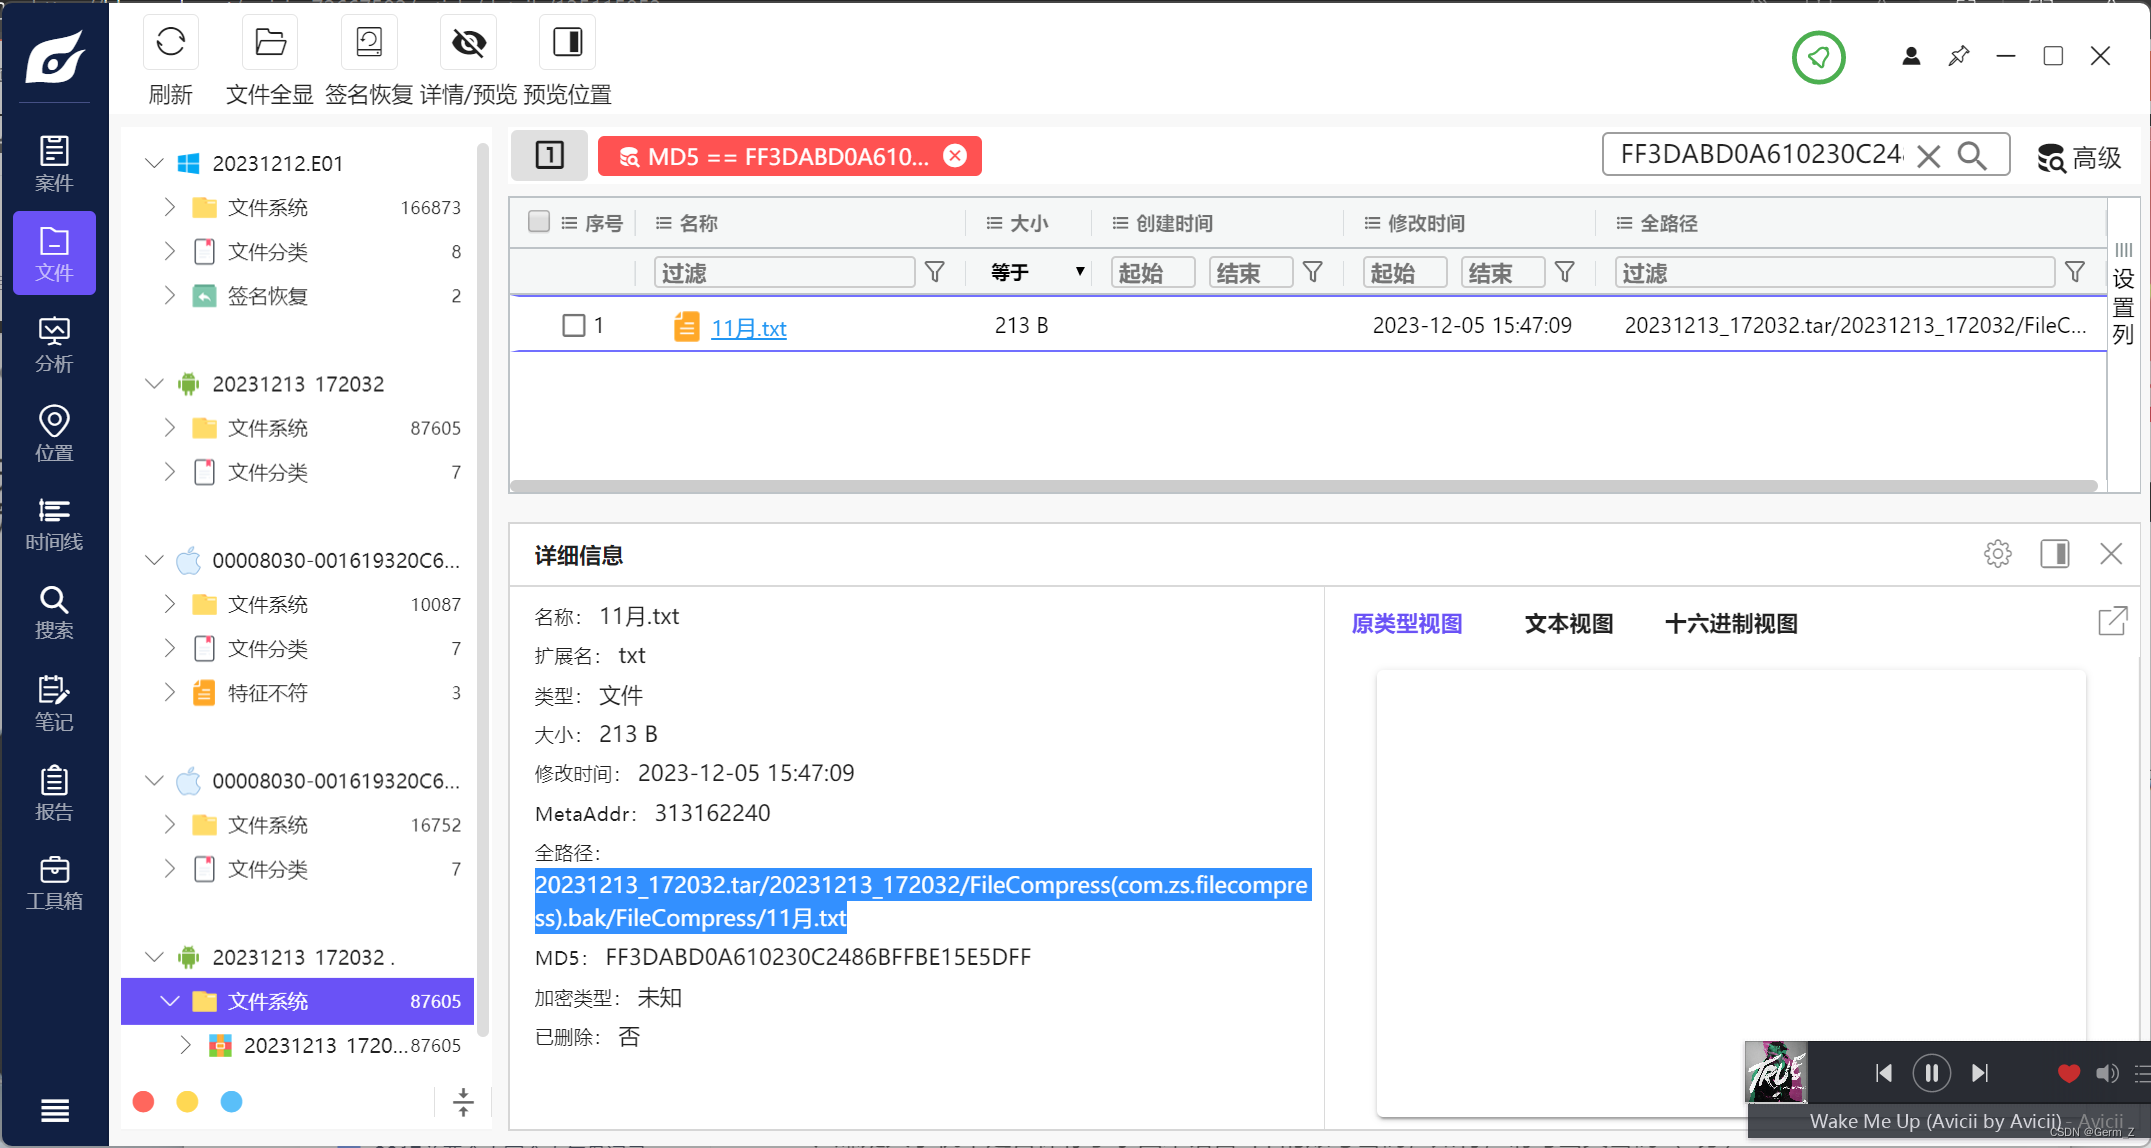Open the 报告 report sidebar section

click(x=54, y=794)
